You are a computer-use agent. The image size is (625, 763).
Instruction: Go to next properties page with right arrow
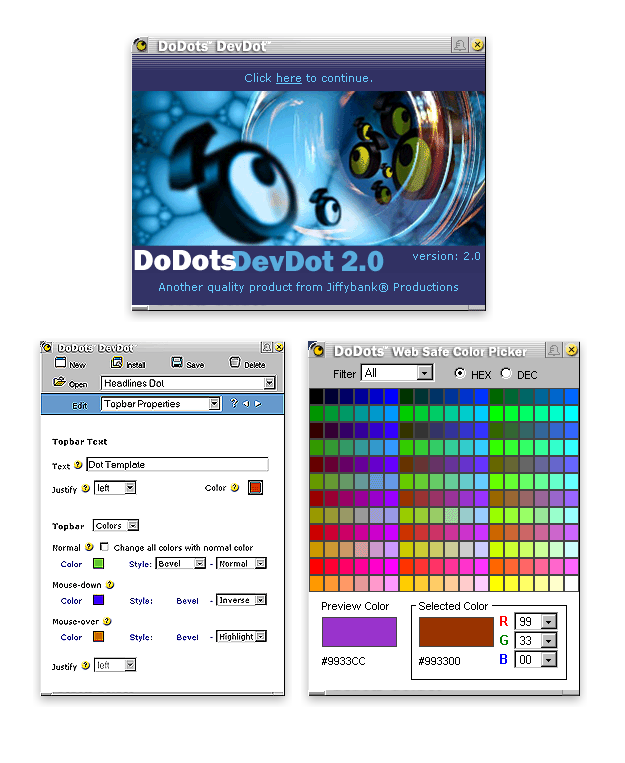pos(258,404)
